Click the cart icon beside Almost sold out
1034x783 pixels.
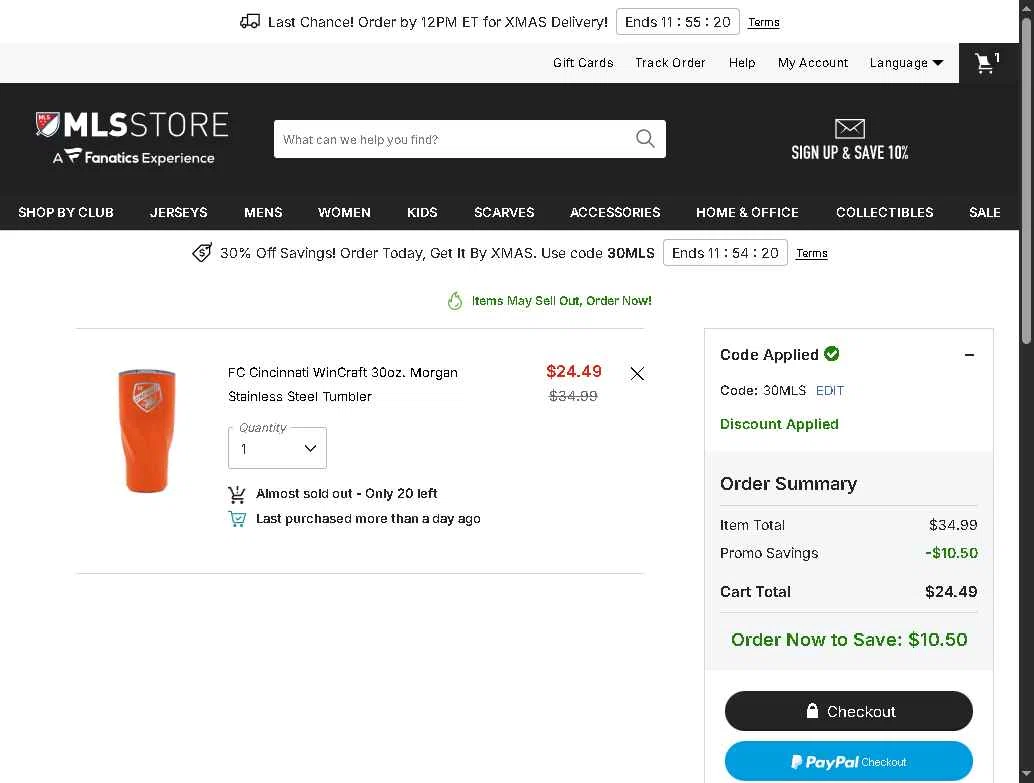[x=237, y=493]
